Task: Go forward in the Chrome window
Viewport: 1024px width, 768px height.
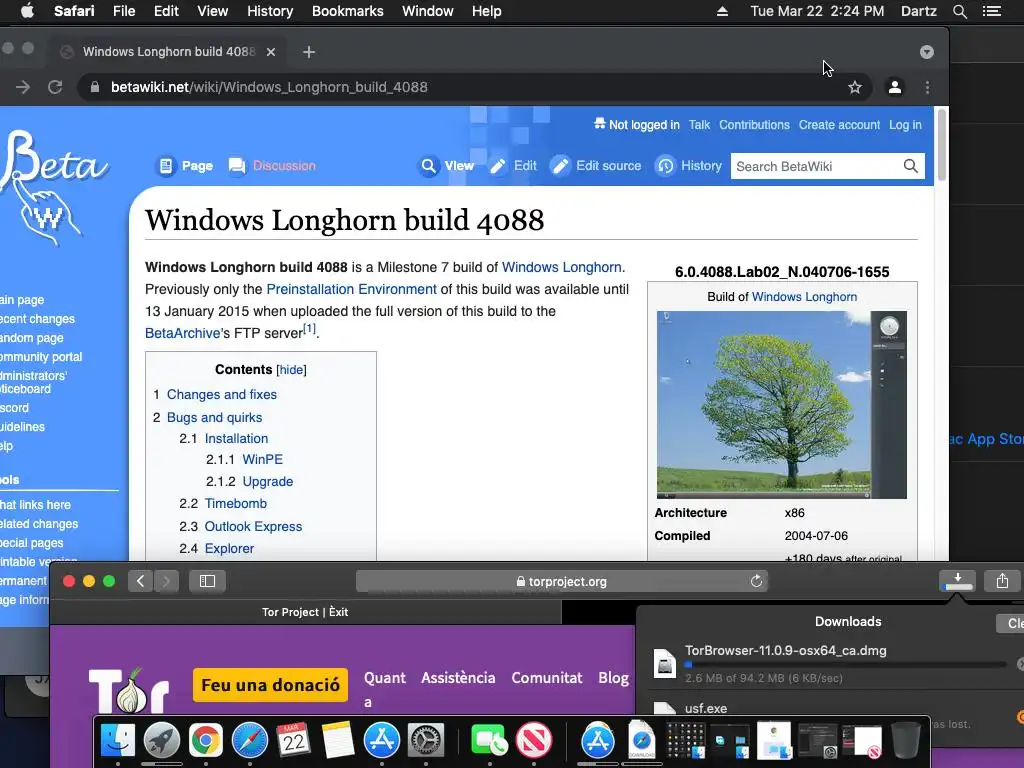Action: [23, 87]
